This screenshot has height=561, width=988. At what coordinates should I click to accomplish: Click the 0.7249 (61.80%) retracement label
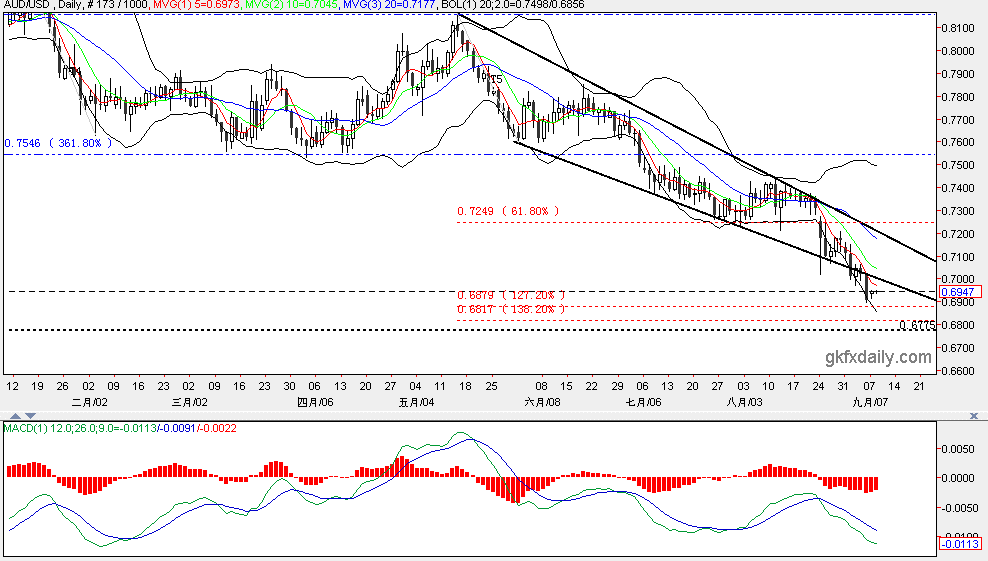coord(508,211)
